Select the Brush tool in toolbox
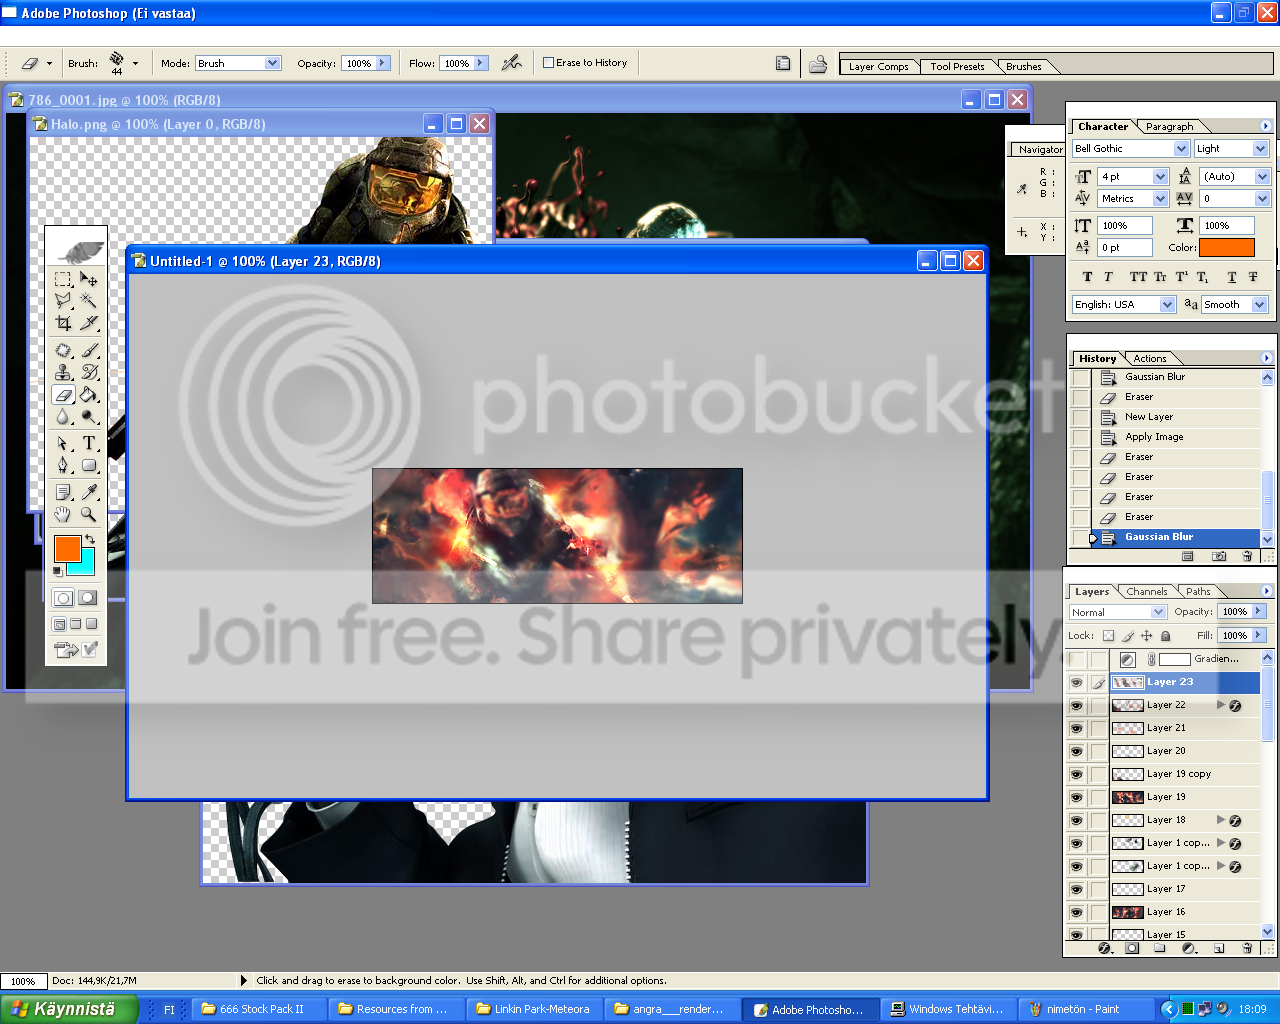 coord(89,350)
